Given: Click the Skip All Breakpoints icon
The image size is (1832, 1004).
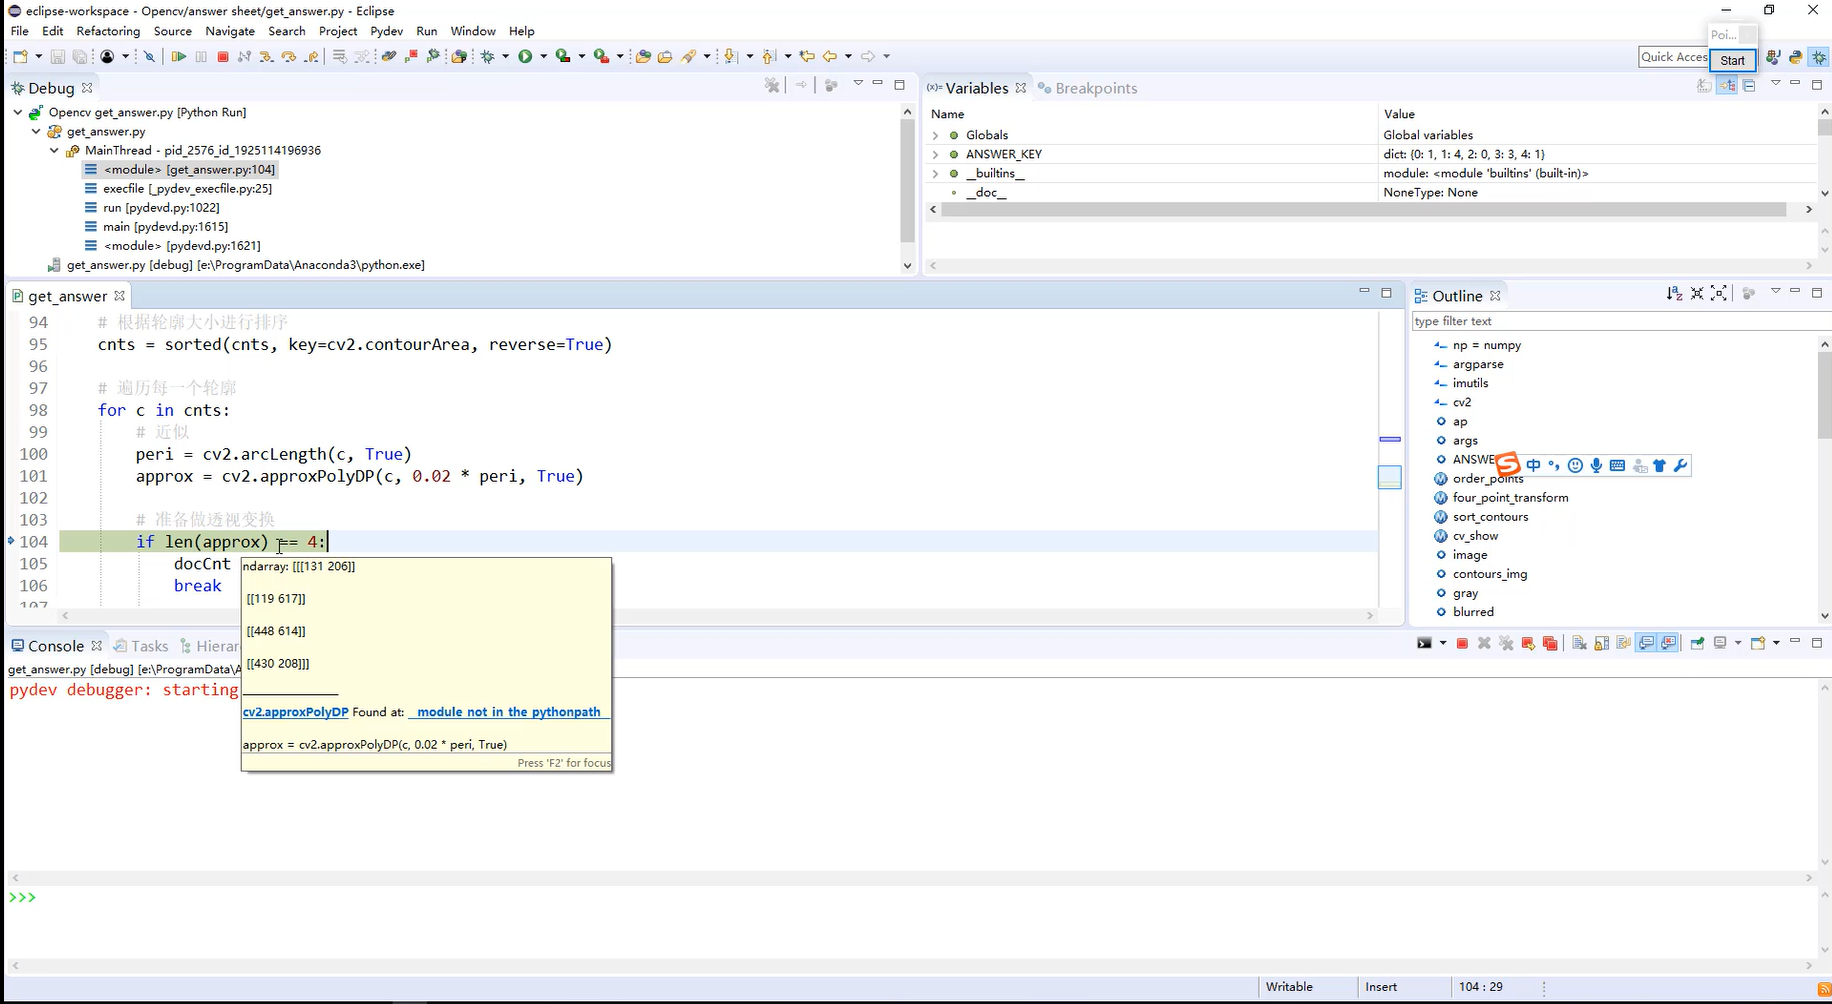Looking at the screenshot, I should coord(149,57).
